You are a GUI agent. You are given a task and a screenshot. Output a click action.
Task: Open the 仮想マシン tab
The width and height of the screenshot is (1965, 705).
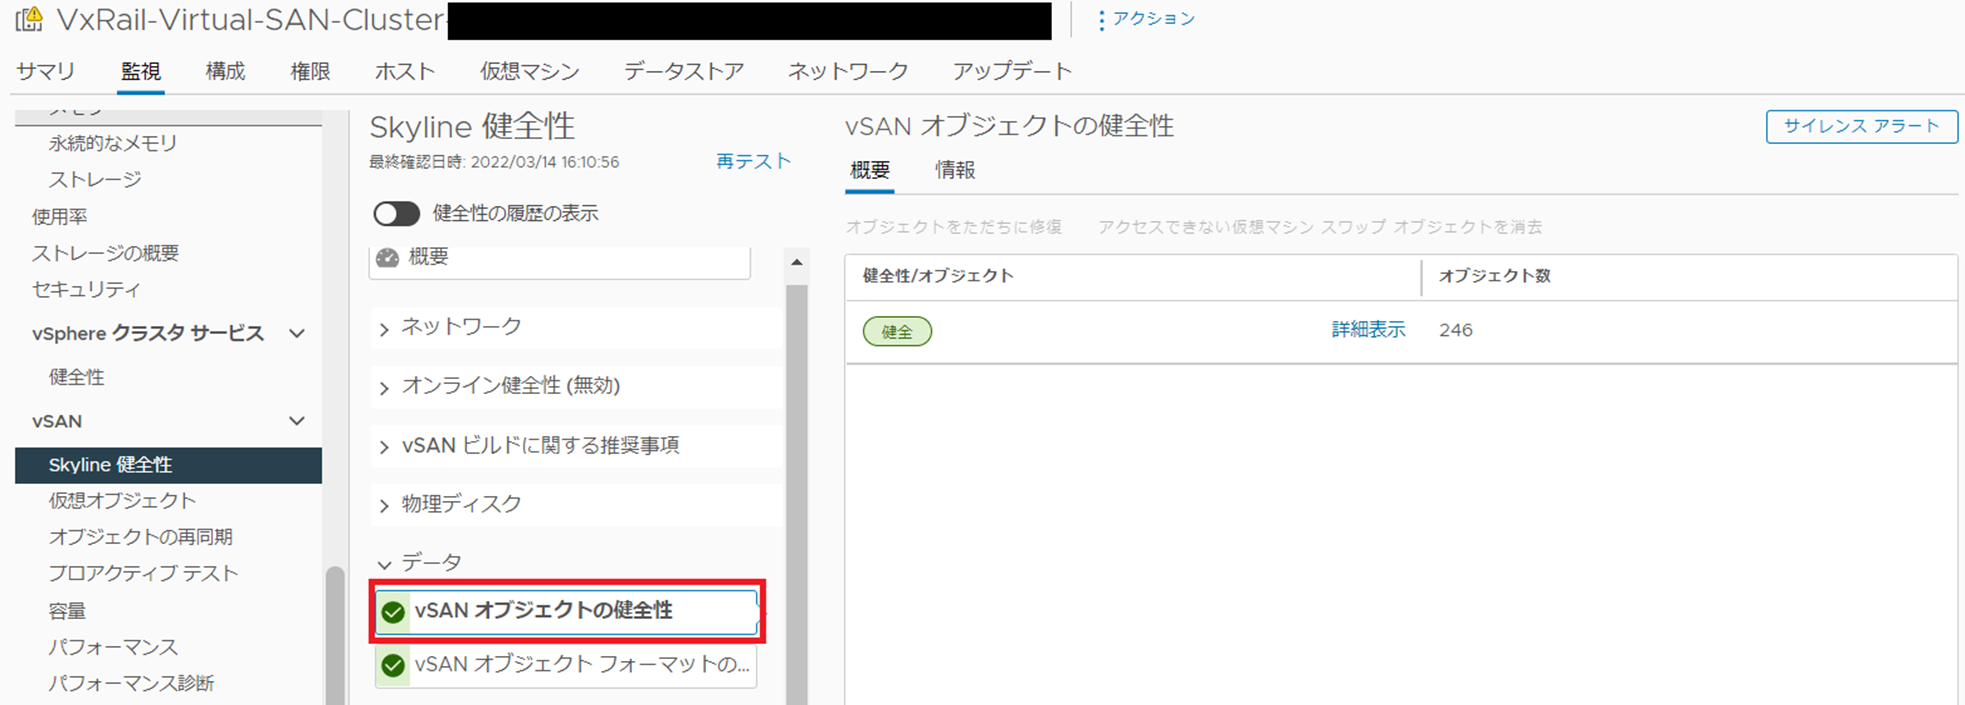pyautogui.click(x=530, y=71)
